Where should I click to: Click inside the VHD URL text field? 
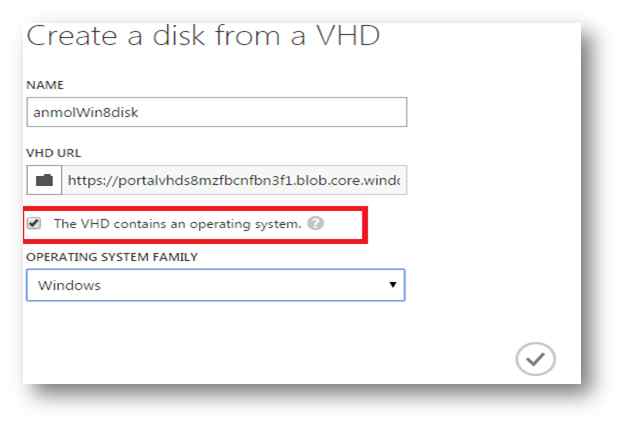pos(235,182)
